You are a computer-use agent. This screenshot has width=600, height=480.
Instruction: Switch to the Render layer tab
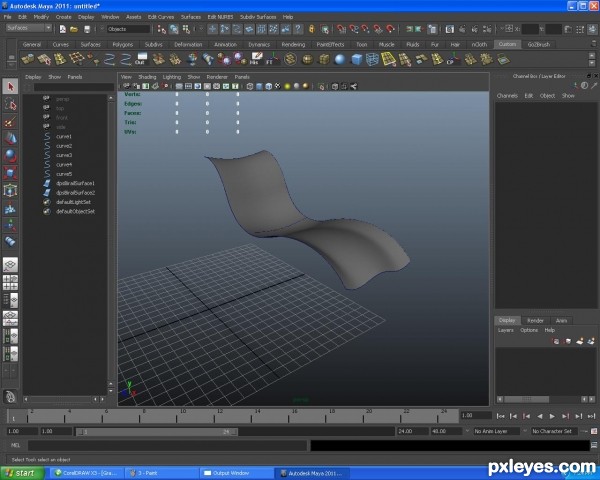[x=535, y=320]
